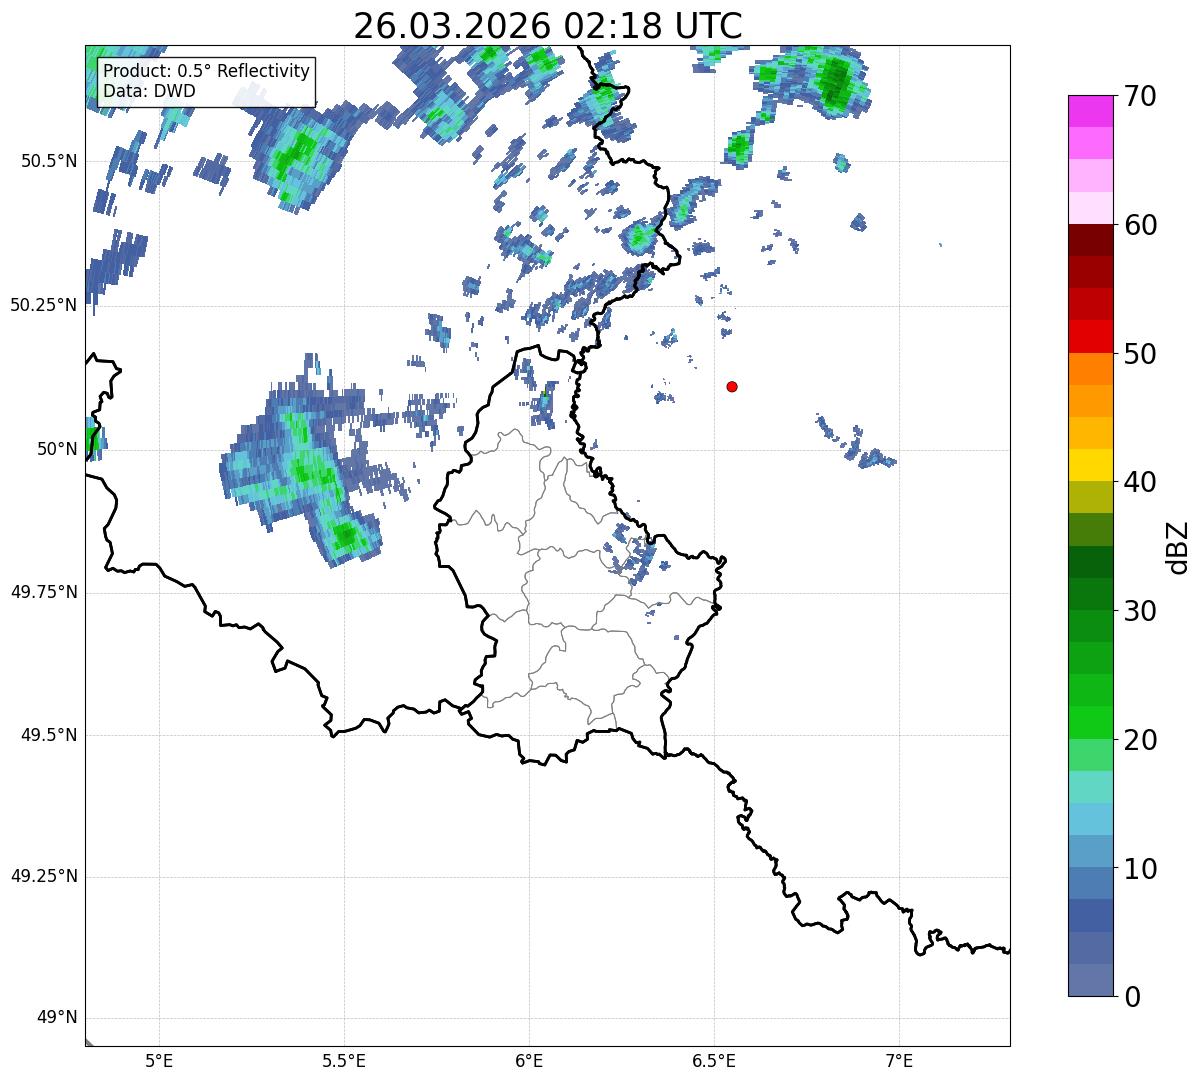
Task: Click the green rain cell near 5.5°E 49.85°N
Action: tap(346, 537)
